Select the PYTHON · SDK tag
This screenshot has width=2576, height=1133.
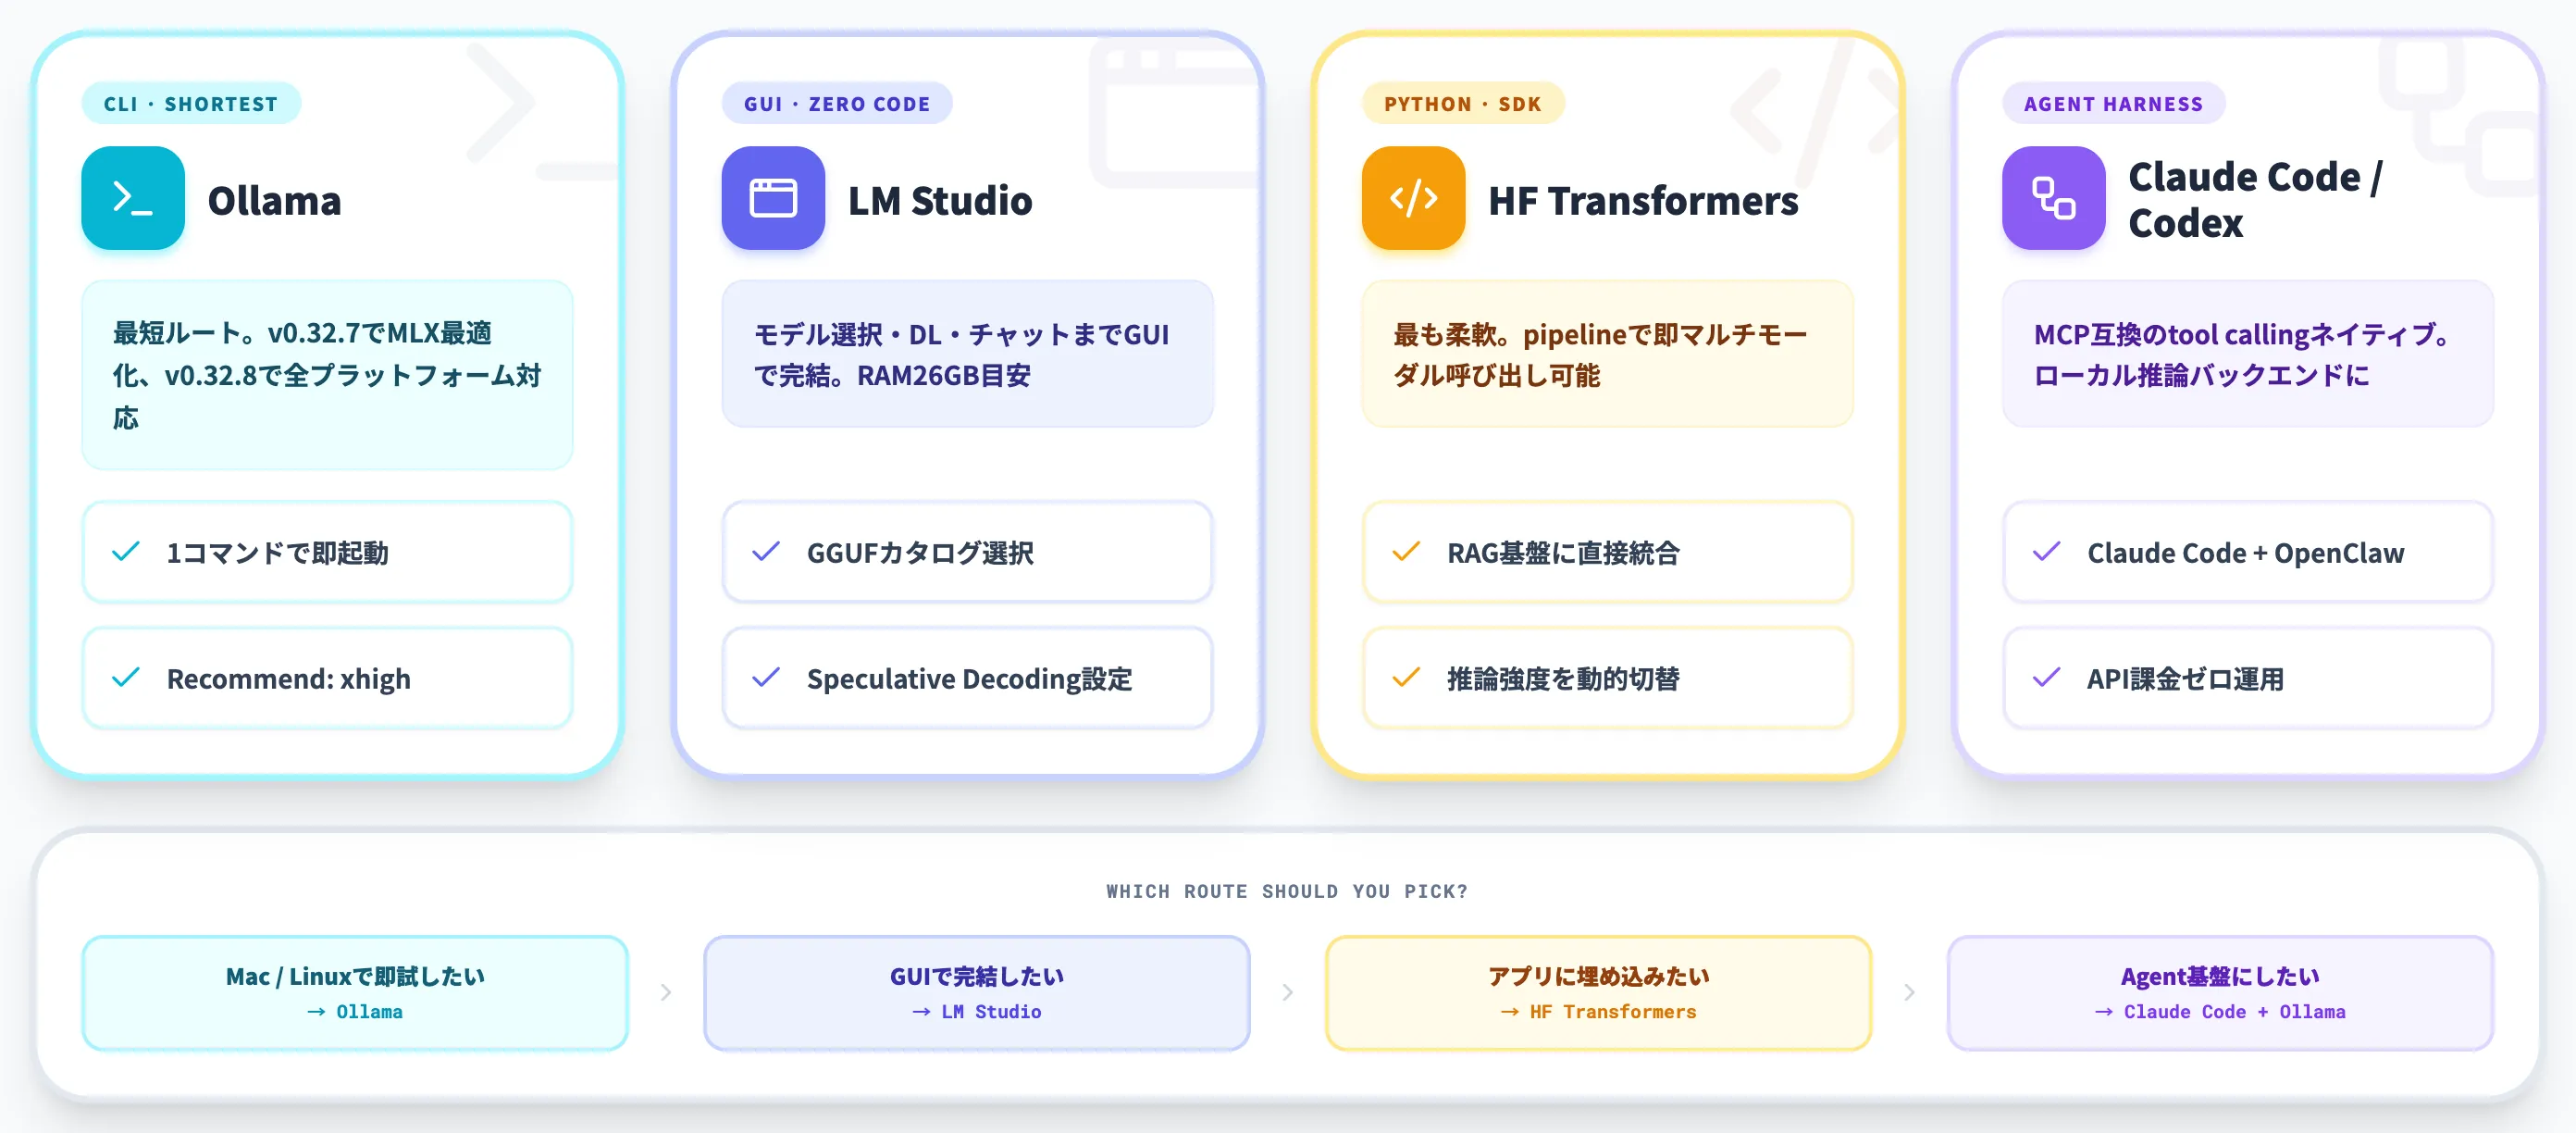[x=1463, y=104]
